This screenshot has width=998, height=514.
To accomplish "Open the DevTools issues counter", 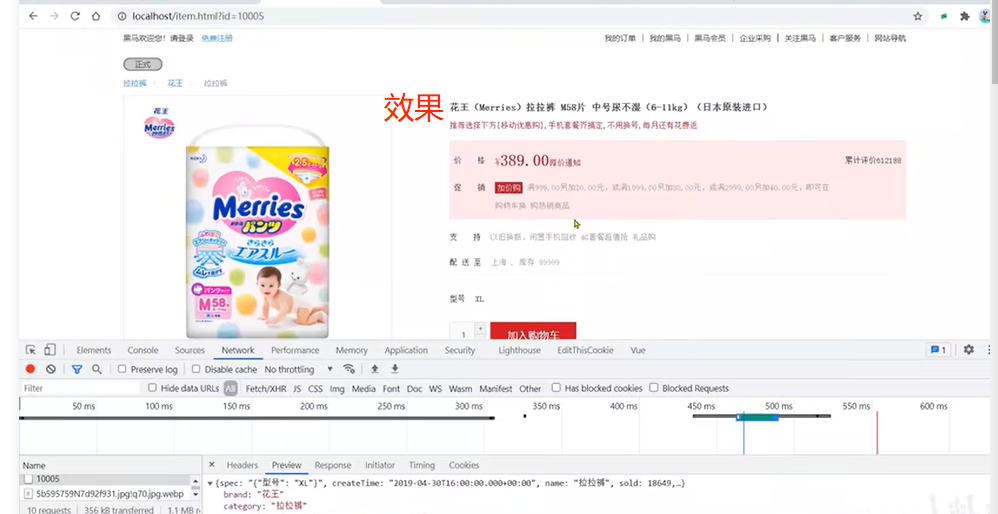I will (938, 350).
